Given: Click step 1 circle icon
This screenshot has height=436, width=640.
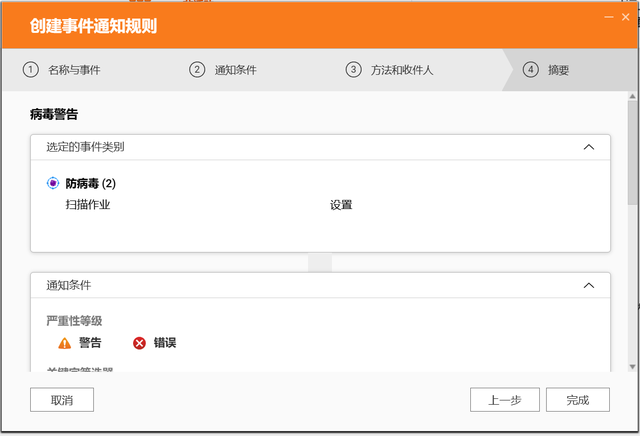Looking at the screenshot, I should pos(31,70).
